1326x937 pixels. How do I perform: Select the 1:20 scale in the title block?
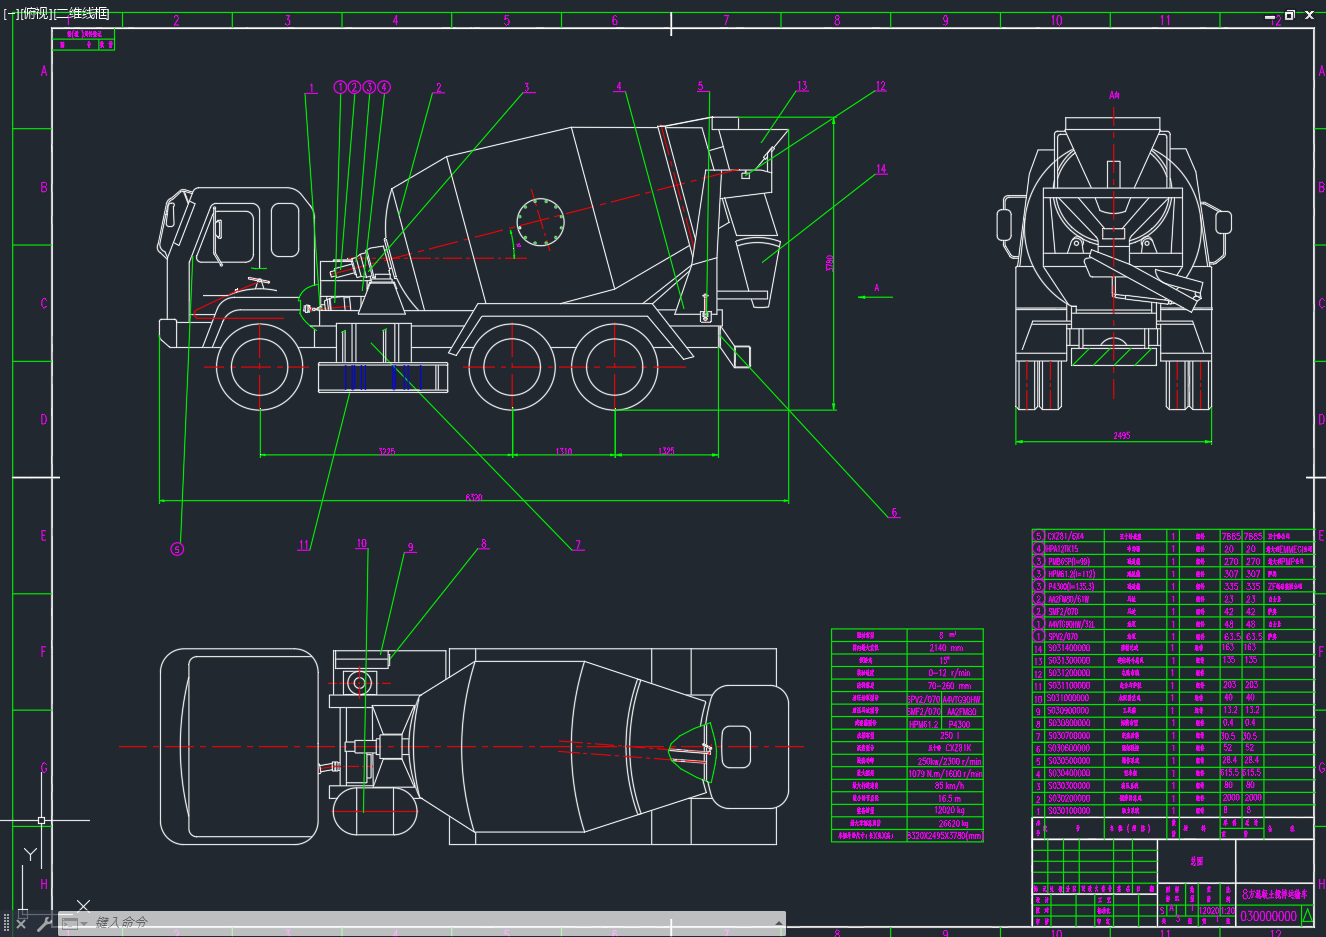point(1226,910)
